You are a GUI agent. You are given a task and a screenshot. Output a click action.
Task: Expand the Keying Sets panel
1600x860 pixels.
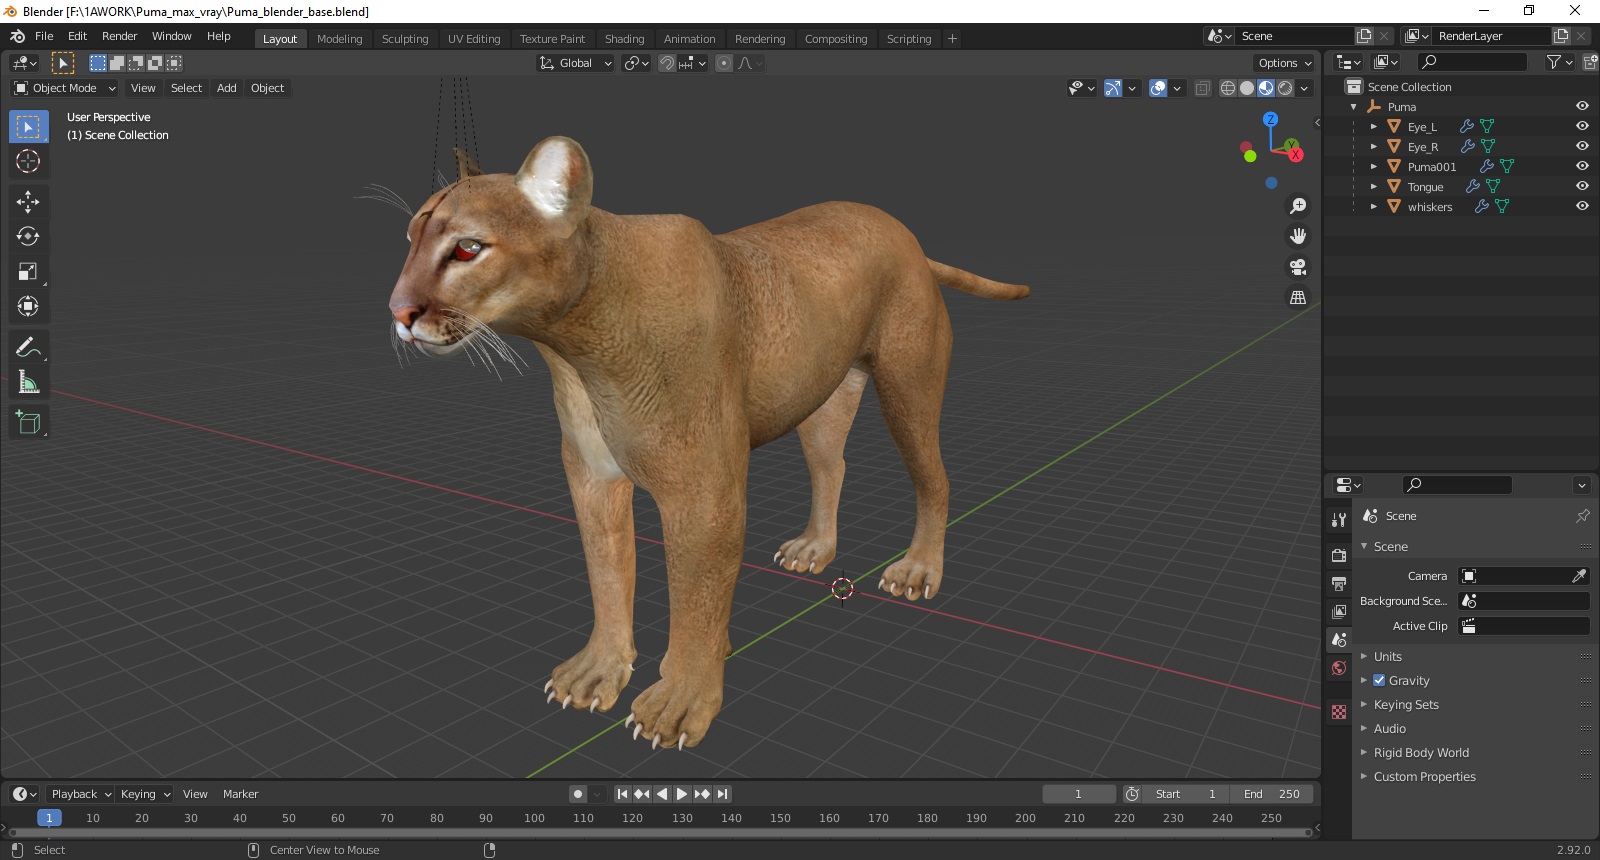[x=1406, y=704]
